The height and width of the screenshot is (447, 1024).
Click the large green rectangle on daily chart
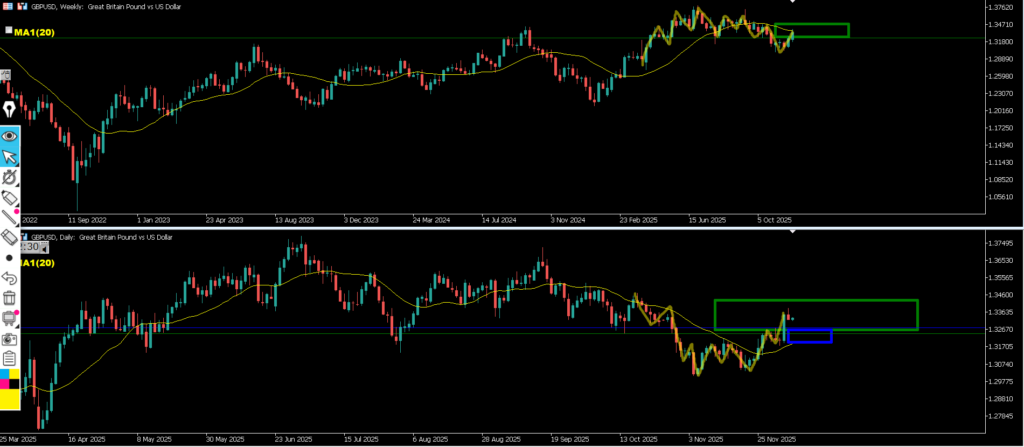click(x=816, y=301)
